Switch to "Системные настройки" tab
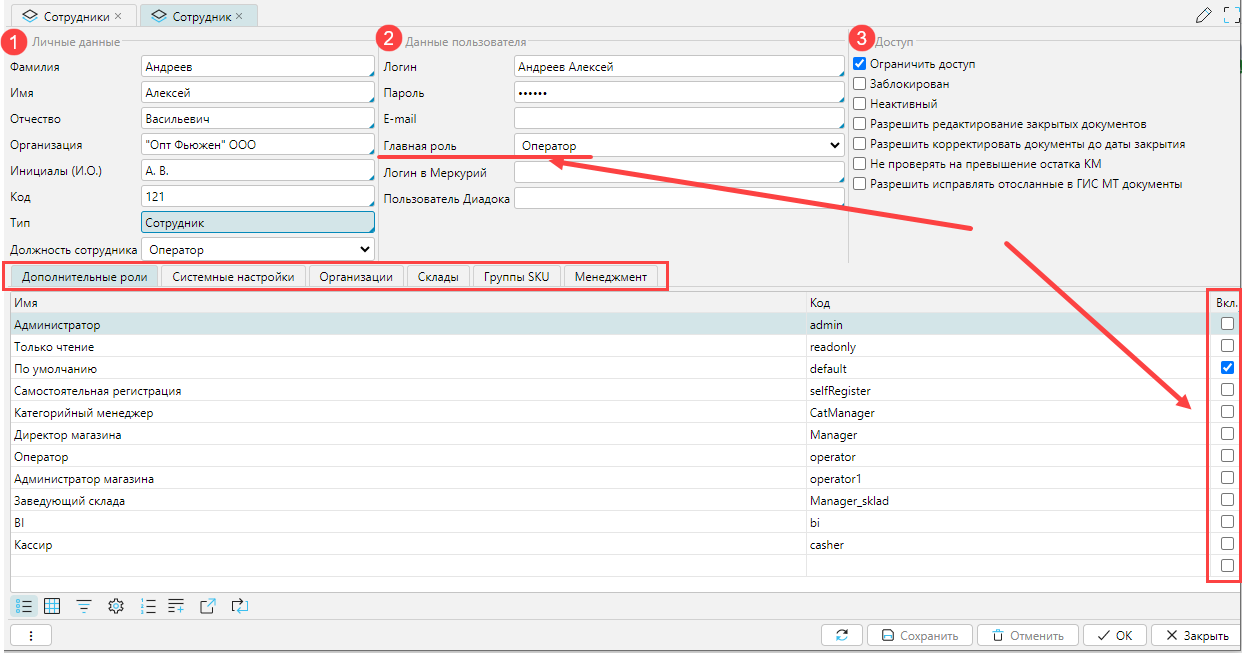 click(x=233, y=277)
